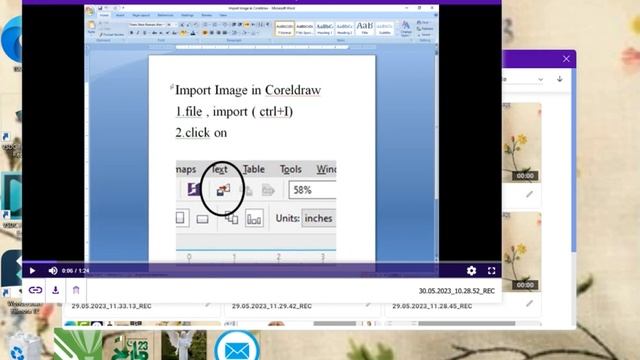Copy the recording's link with chain icon

point(36,290)
